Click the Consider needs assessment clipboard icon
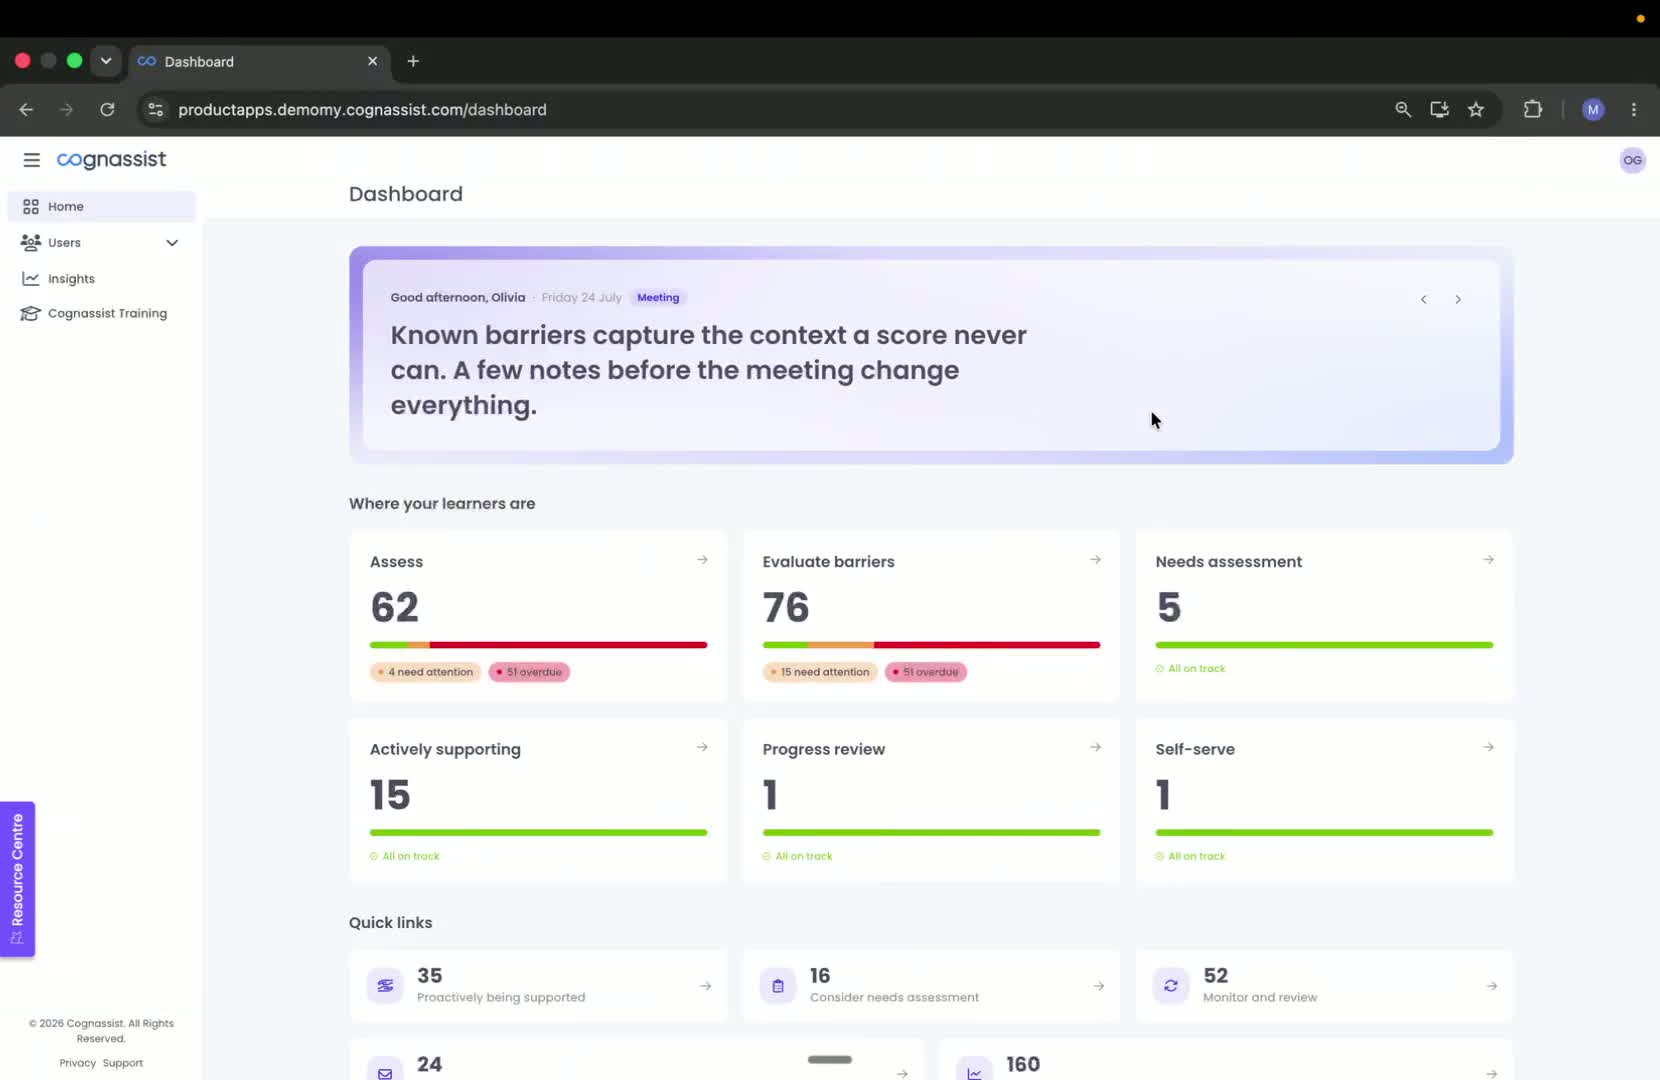This screenshot has height=1080, width=1660. coord(778,986)
